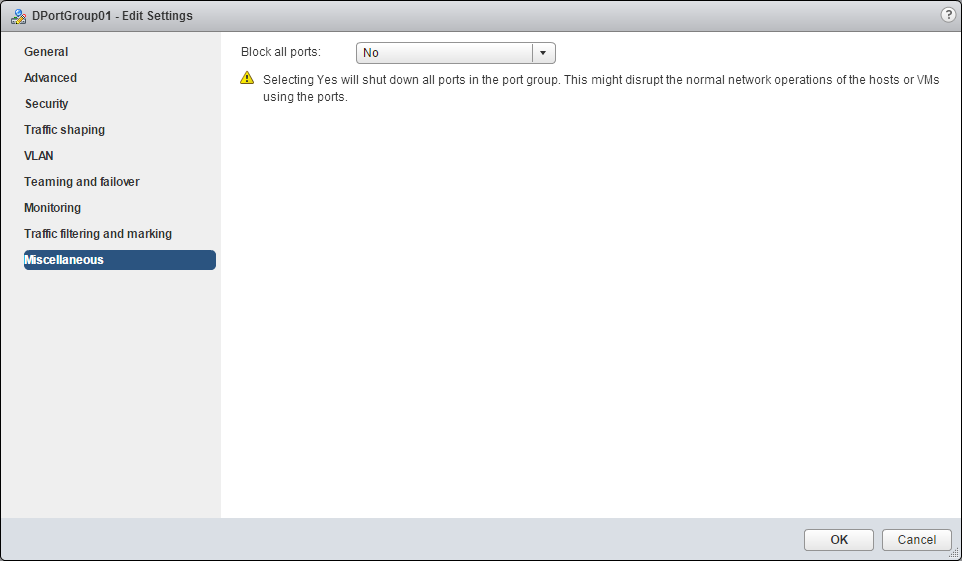962x561 pixels.
Task: Cancel the Edit Settings dialog
Action: point(916,540)
